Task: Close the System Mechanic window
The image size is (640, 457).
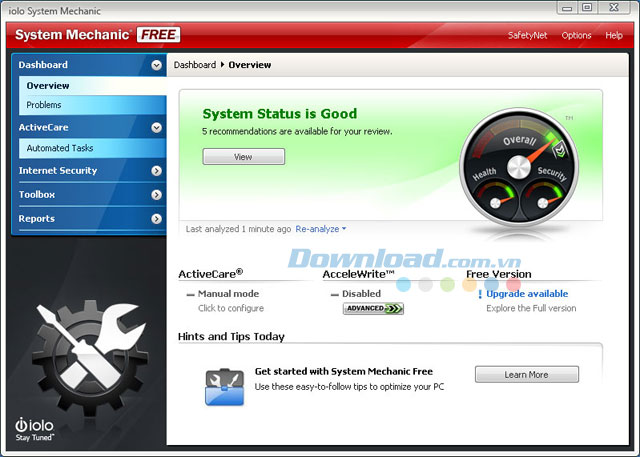Action: coord(614,7)
